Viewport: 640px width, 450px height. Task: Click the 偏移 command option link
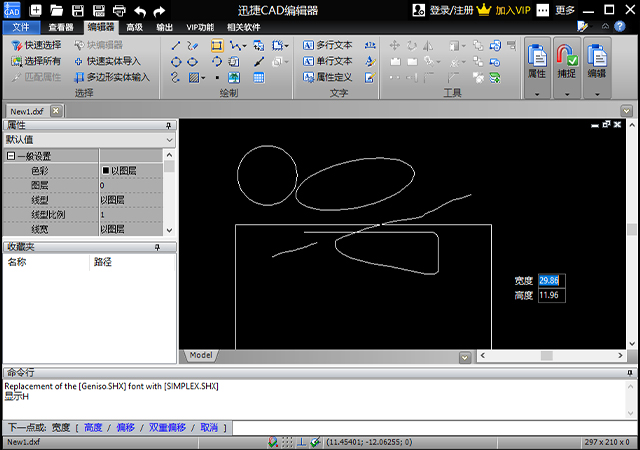[125, 428]
